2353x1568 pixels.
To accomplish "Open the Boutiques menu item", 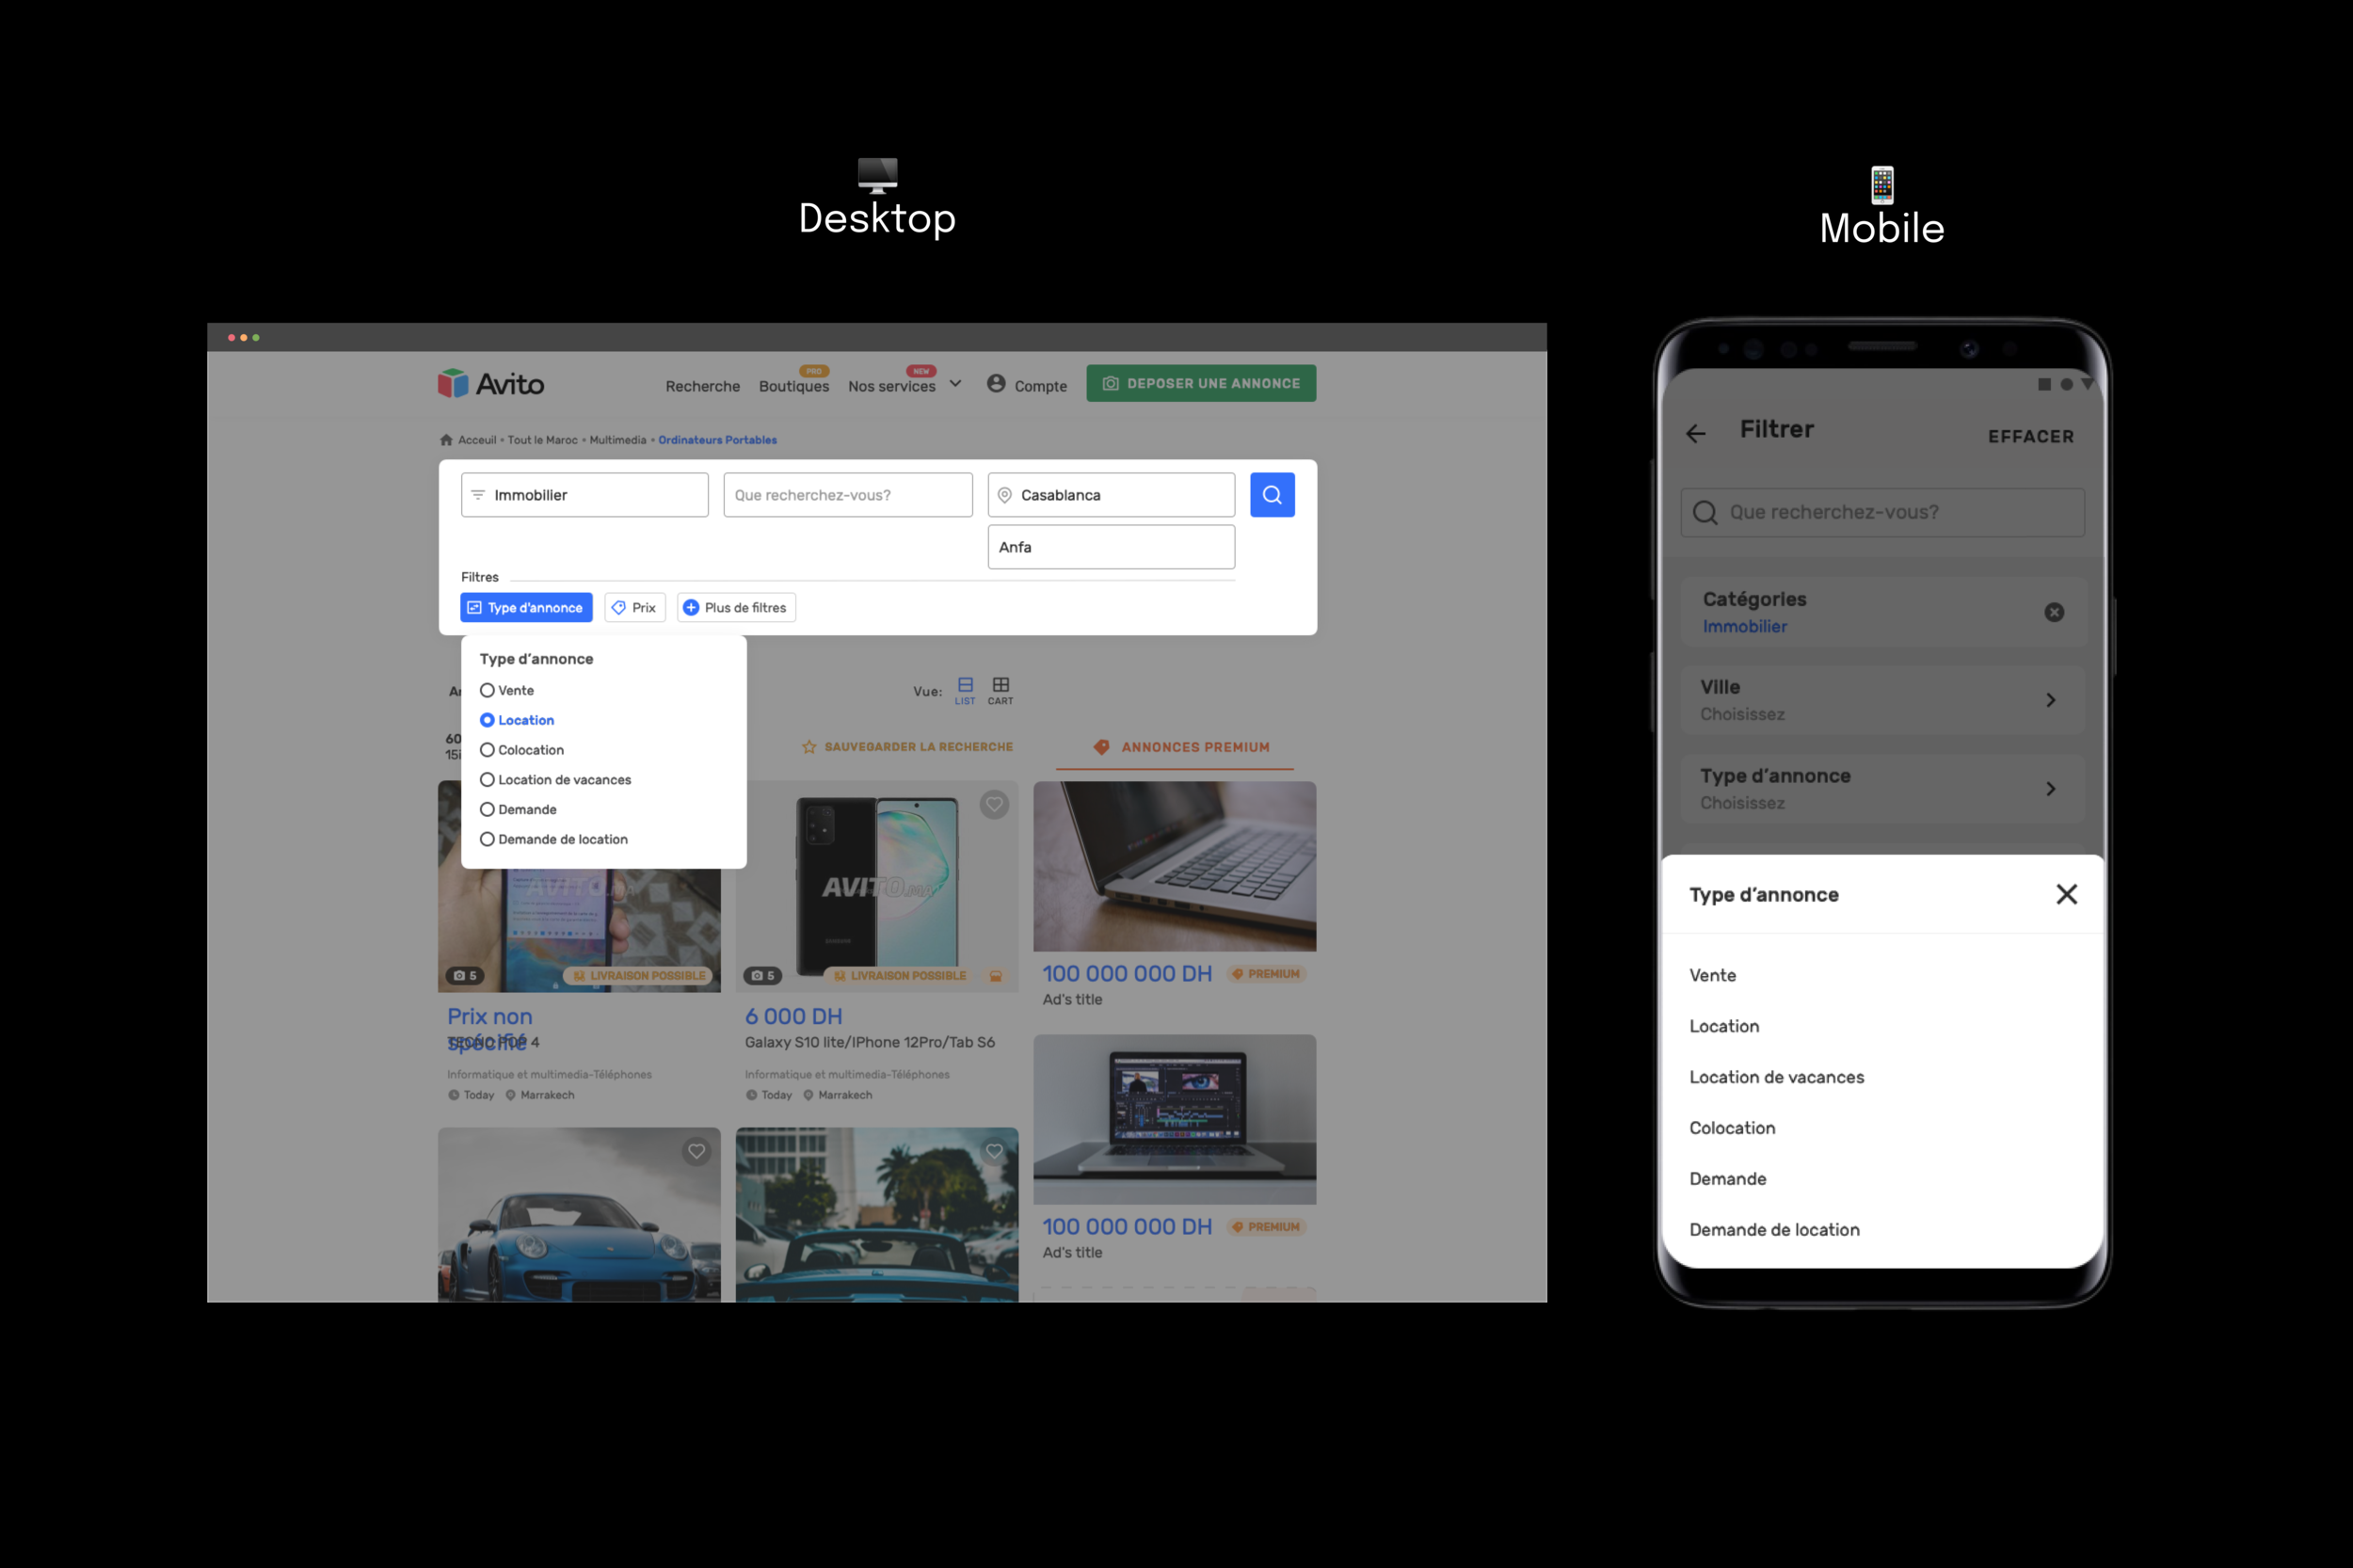I will coord(793,386).
